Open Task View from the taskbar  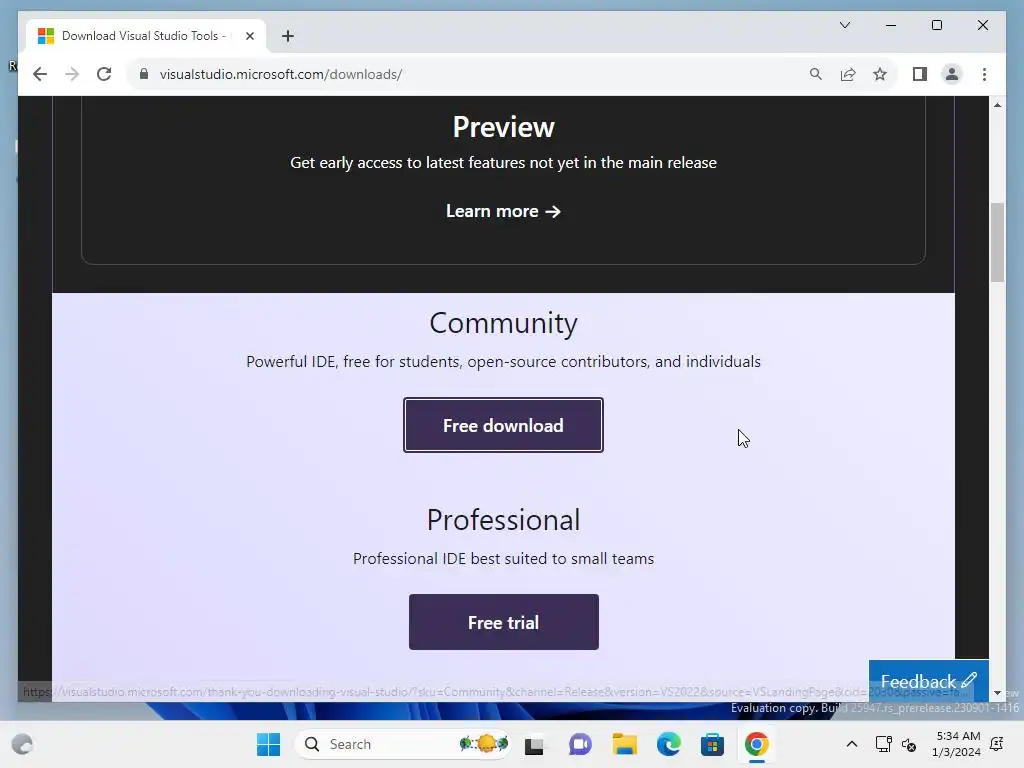pyautogui.click(x=534, y=744)
